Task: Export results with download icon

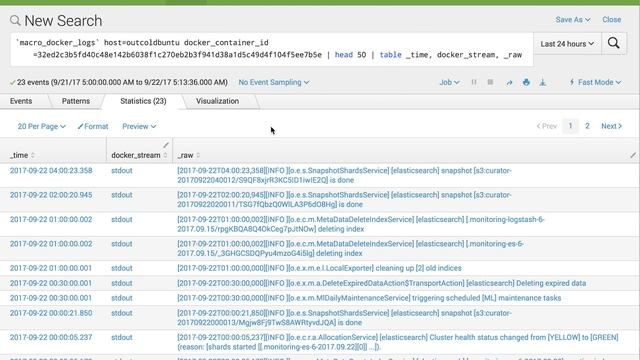Action: pos(542,82)
